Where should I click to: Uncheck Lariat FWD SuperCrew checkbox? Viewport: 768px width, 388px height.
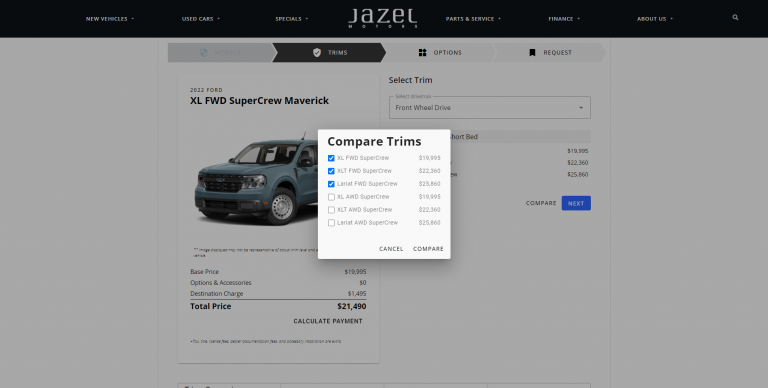[x=331, y=184]
